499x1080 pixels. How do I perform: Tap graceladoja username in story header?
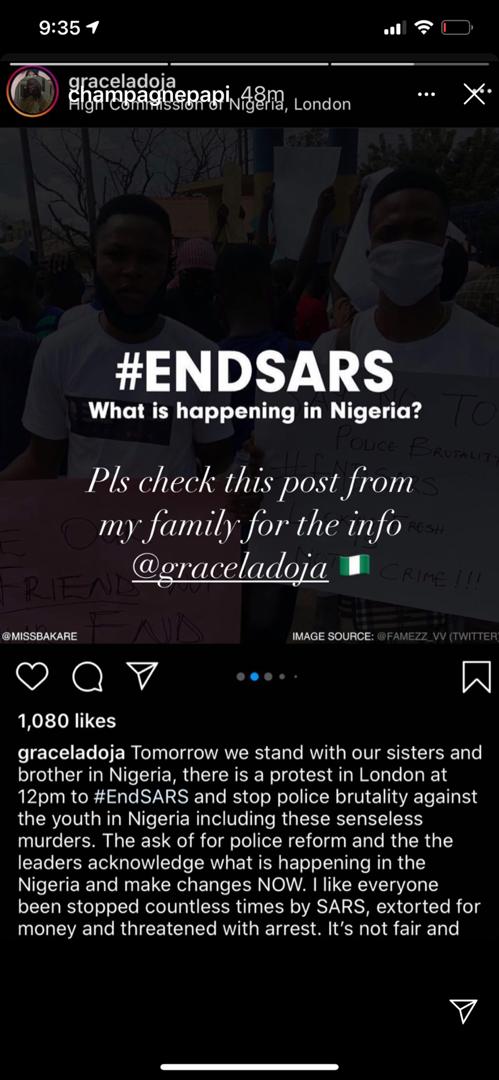pyautogui.click(x=122, y=81)
